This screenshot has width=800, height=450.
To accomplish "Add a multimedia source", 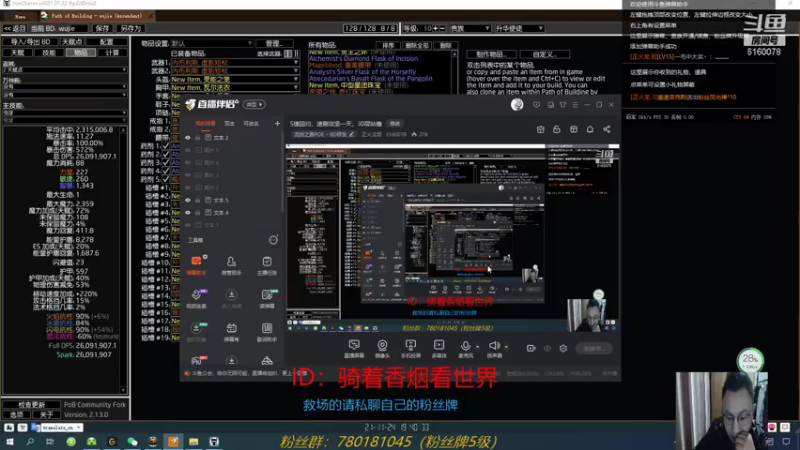I will (439, 345).
